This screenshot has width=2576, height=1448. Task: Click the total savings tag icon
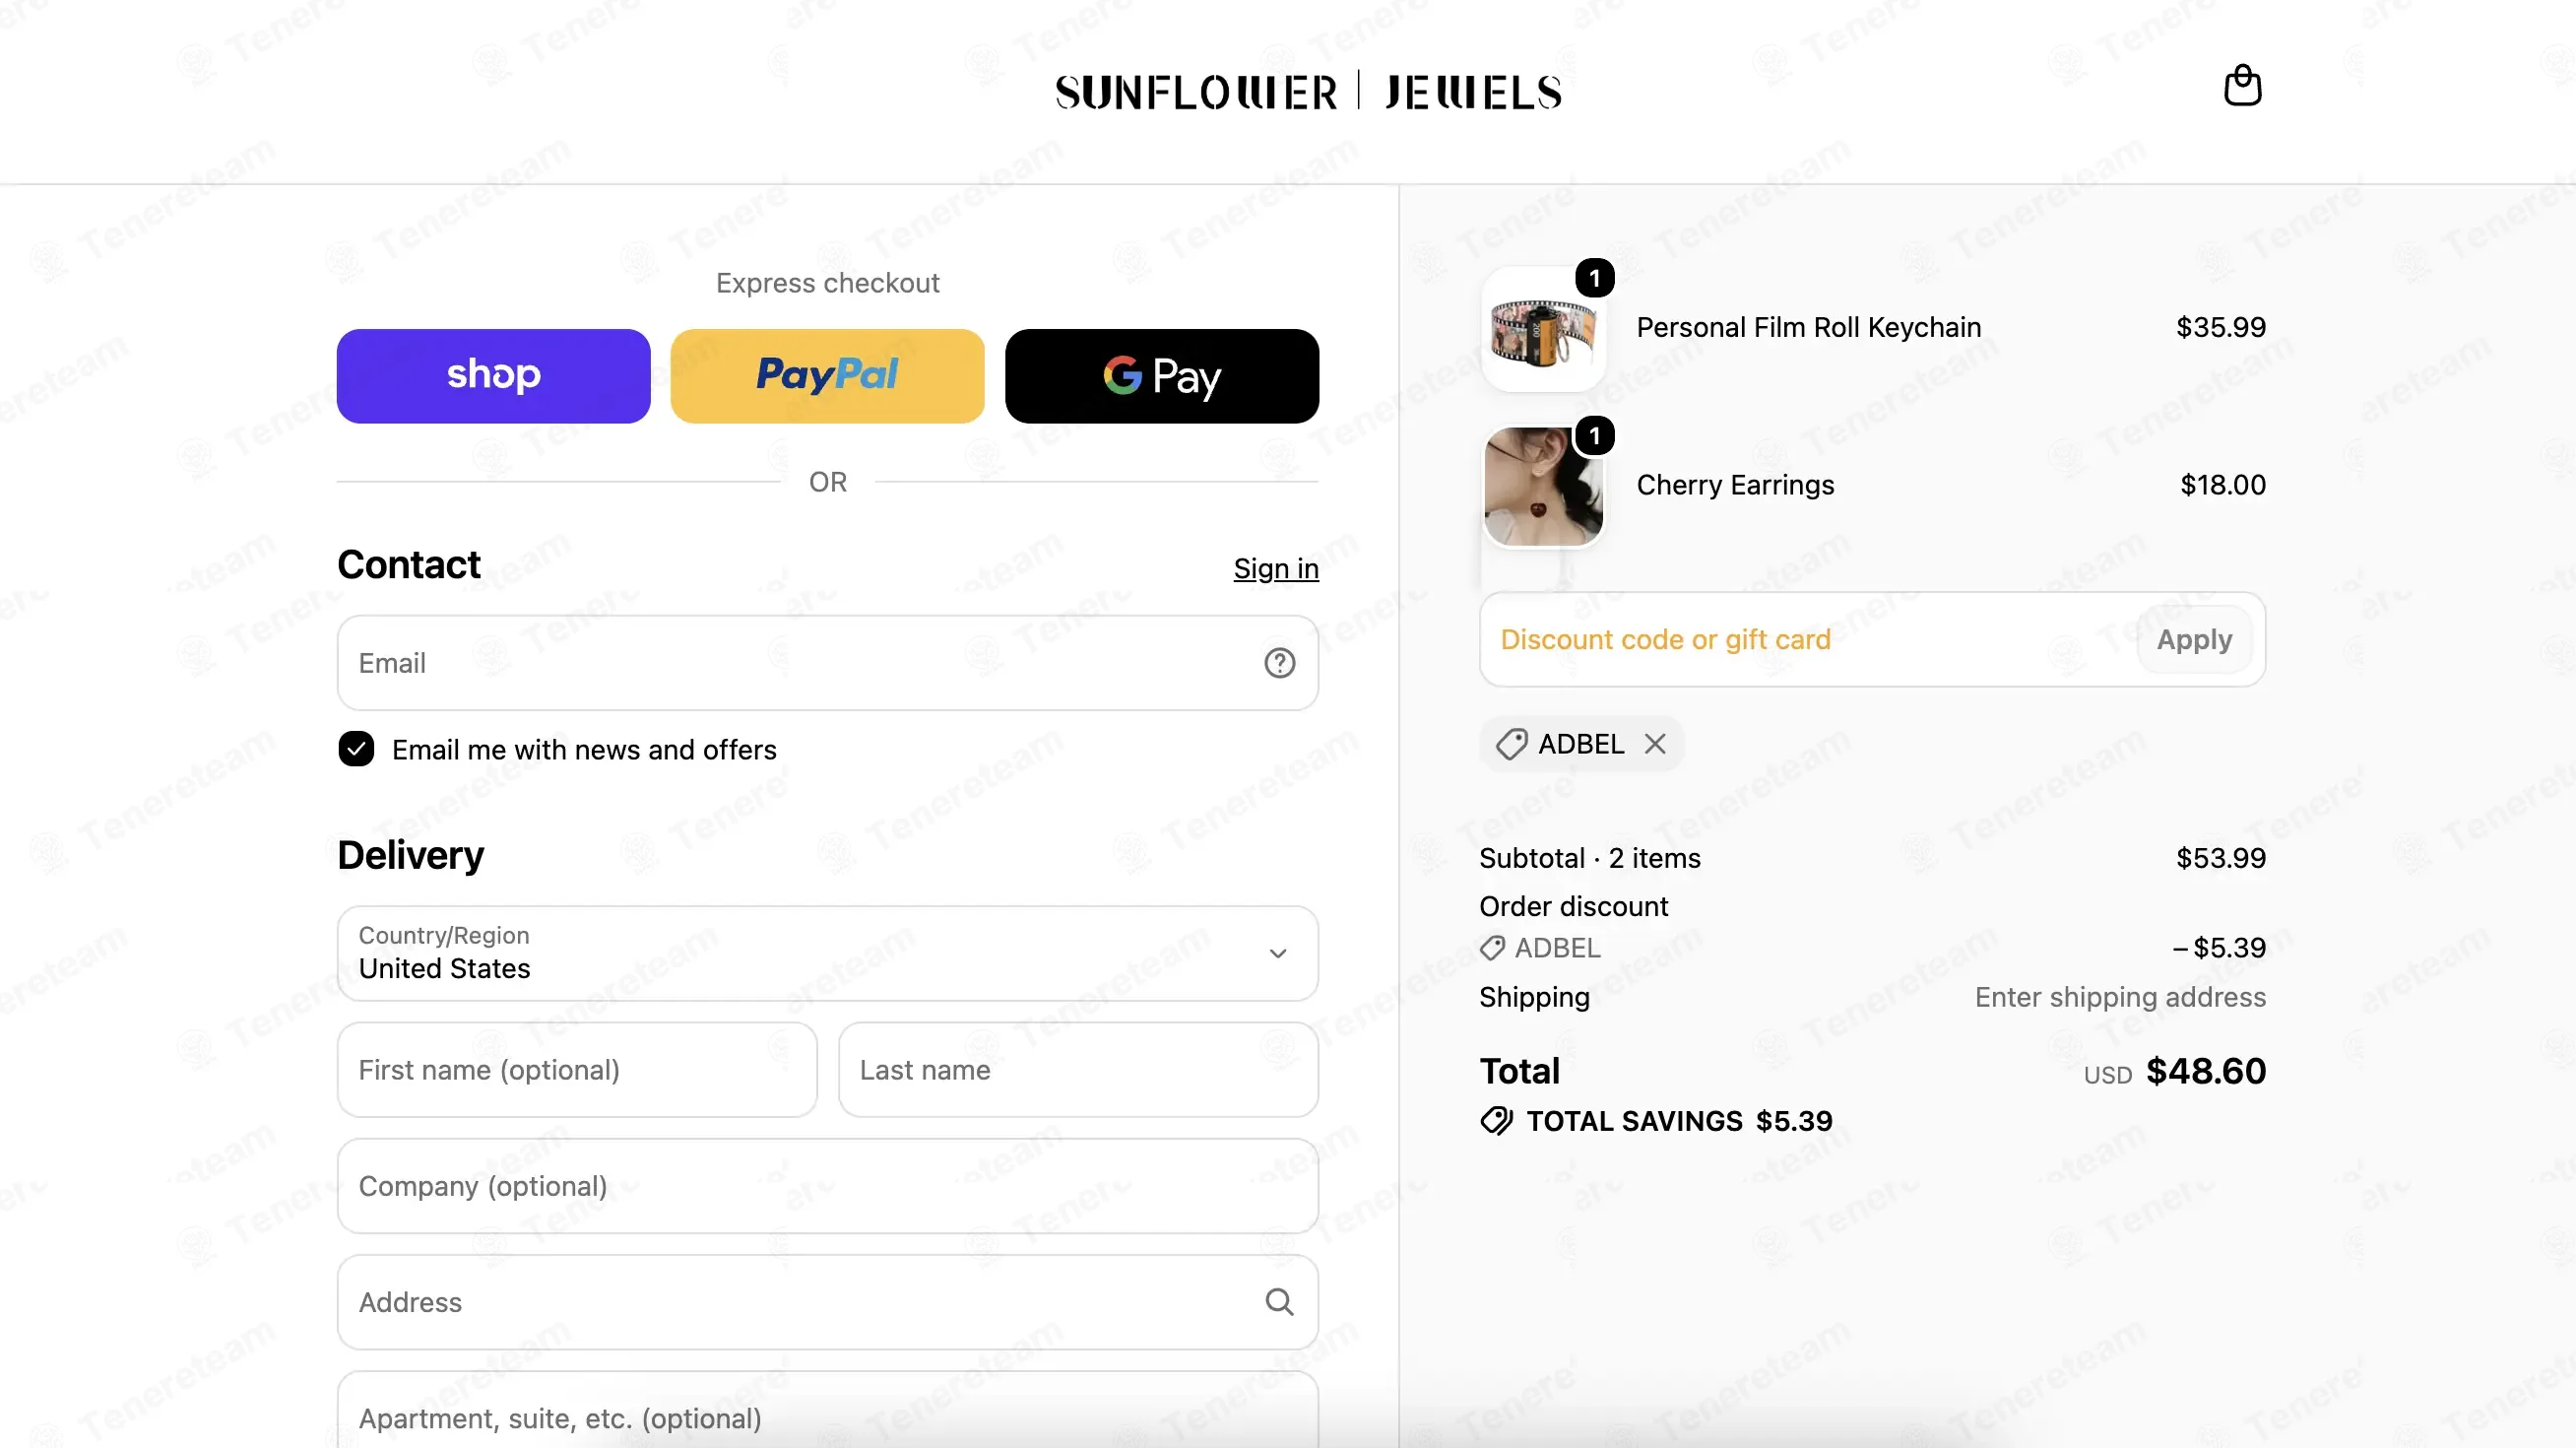[1496, 1120]
